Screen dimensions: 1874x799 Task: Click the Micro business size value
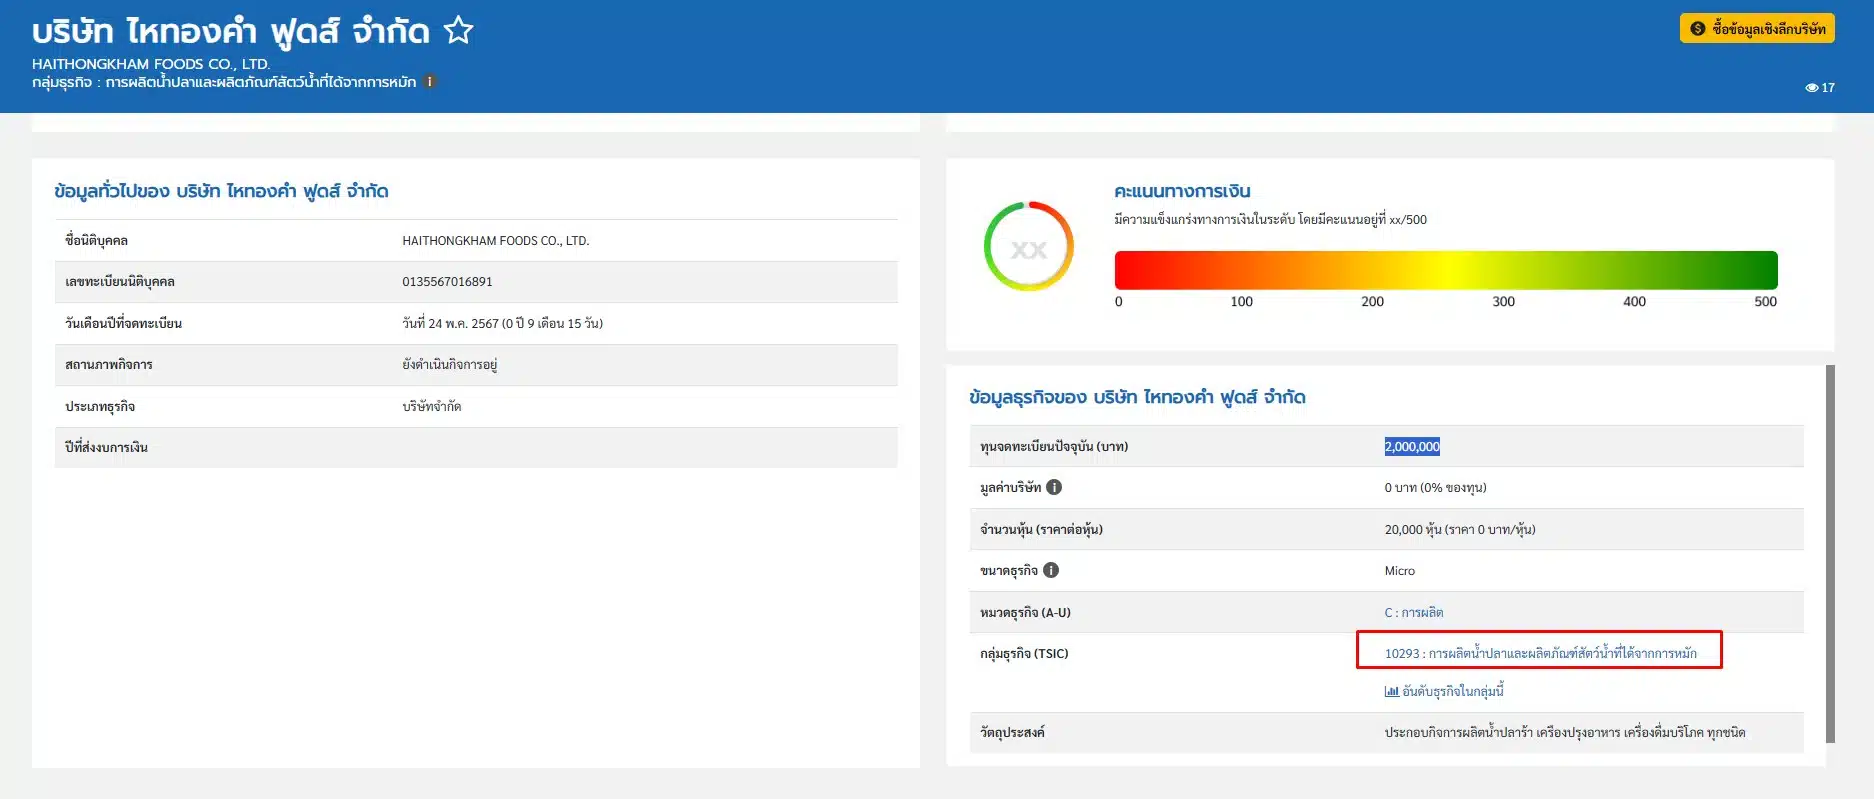[x=1399, y=571]
